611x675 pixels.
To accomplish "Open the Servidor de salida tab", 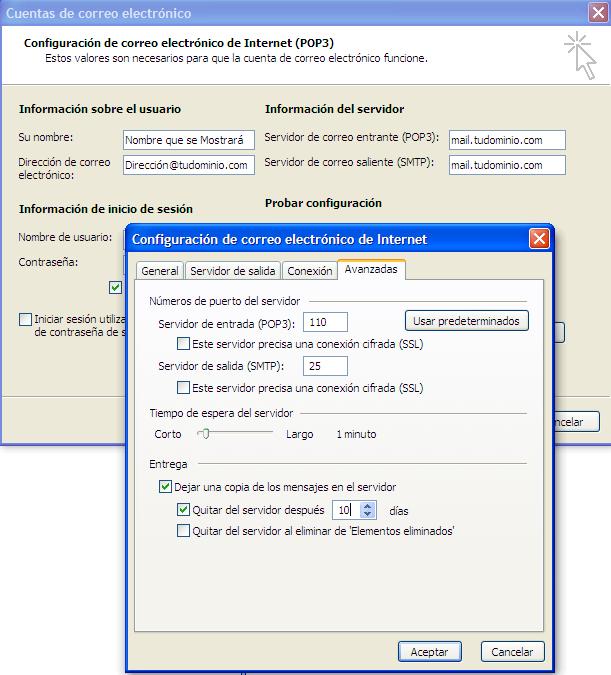I will [x=233, y=271].
